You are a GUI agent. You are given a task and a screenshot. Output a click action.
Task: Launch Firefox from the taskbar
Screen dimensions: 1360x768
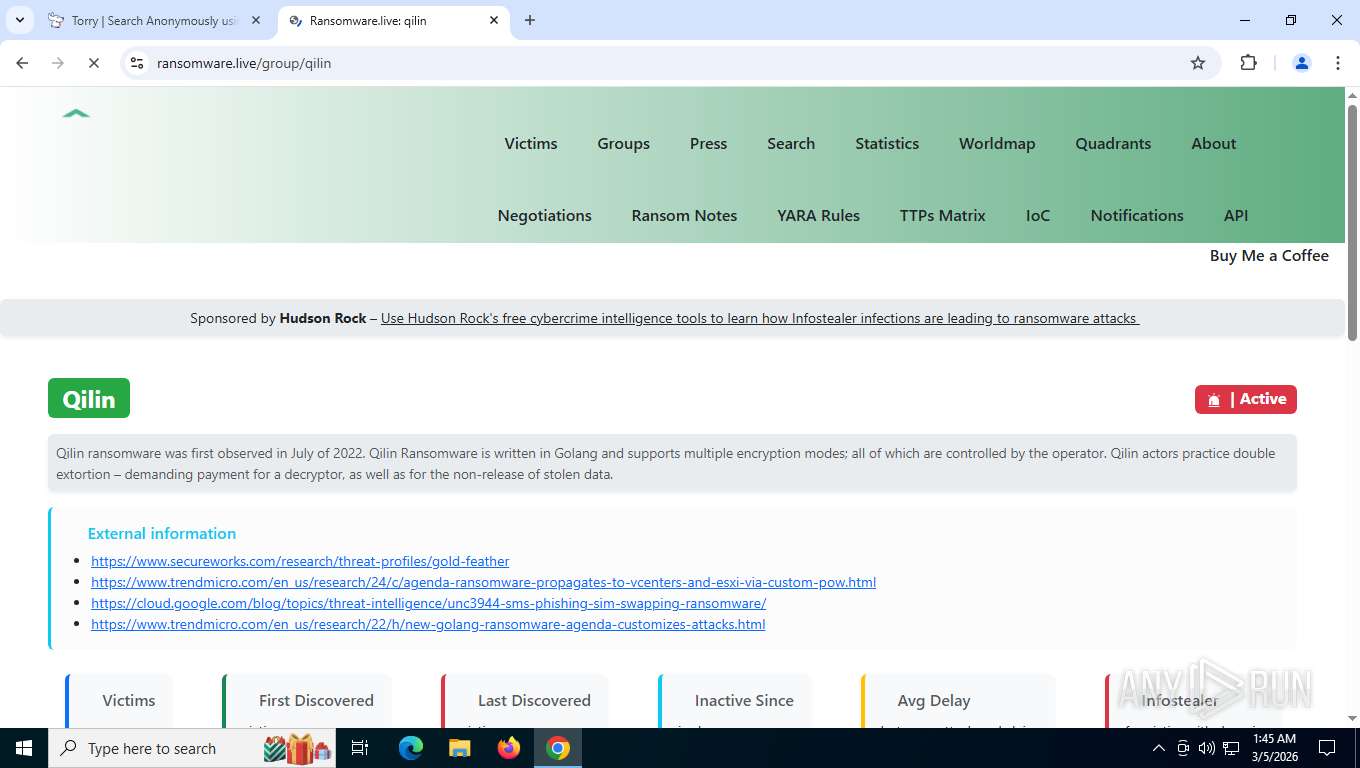click(509, 748)
